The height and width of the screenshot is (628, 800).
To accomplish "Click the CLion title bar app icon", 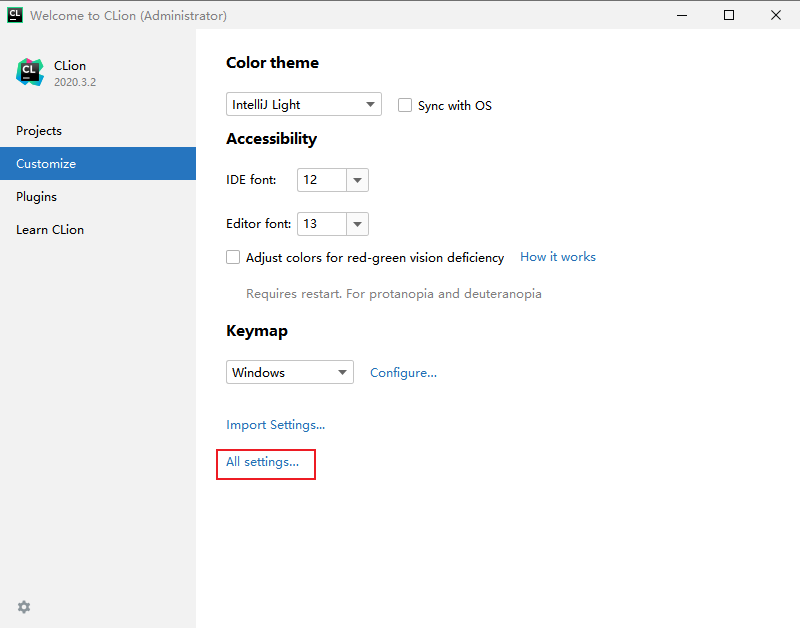I will coord(15,15).
